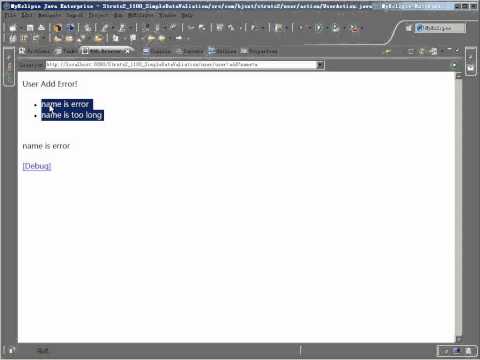Click the External Tools red toolbox icon

pos(354,28)
